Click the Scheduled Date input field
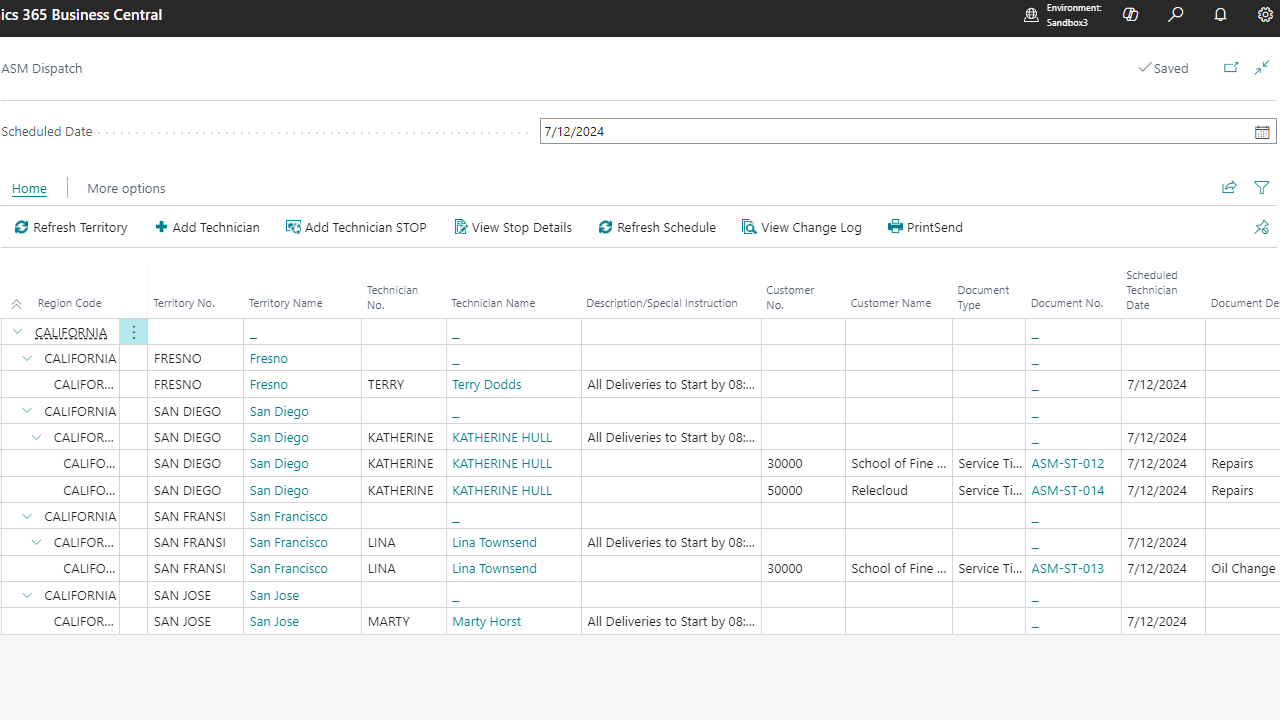Image resolution: width=1280 pixels, height=720 pixels. (x=895, y=132)
